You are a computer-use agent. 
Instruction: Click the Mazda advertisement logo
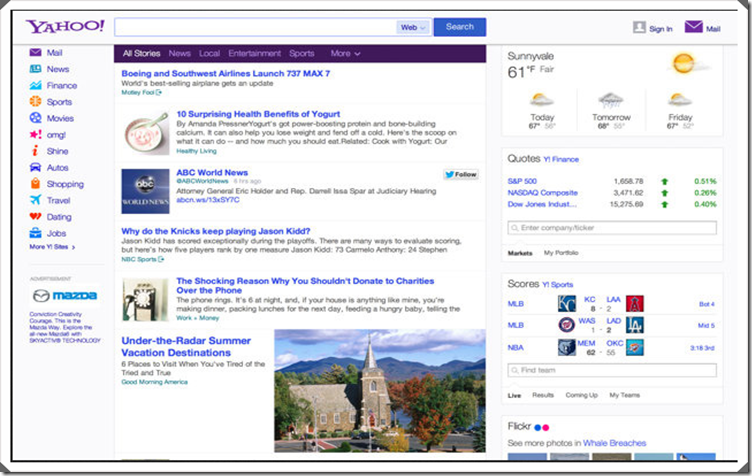click(65, 295)
